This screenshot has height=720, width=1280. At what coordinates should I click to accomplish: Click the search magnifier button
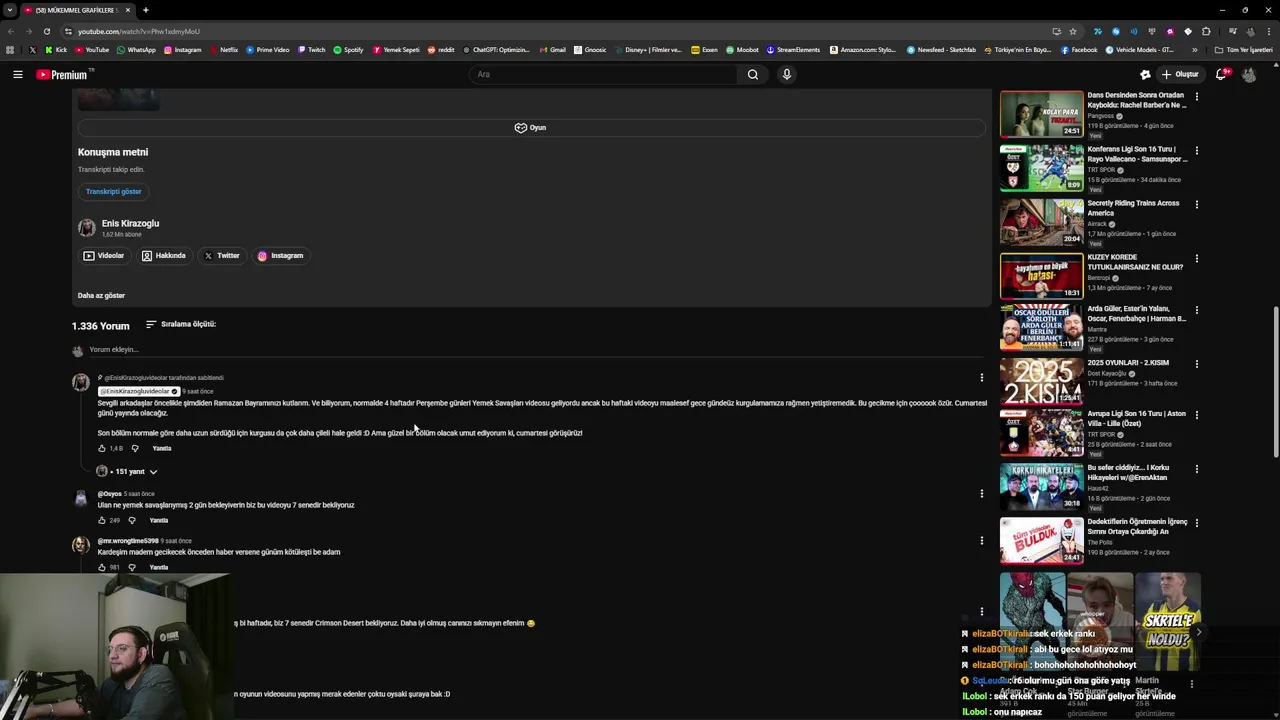coord(753,74)
